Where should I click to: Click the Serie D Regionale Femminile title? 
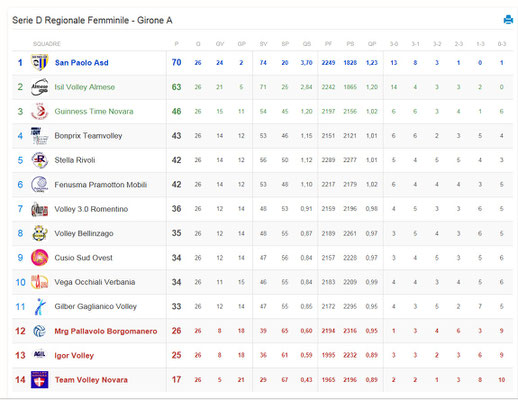coord(92,20)
